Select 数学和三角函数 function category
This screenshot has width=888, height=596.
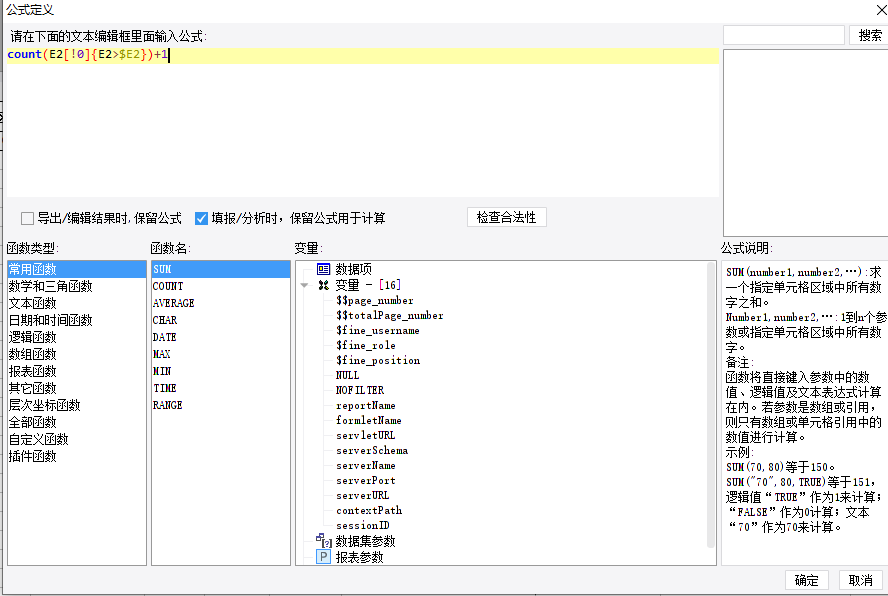coord(76,286)
